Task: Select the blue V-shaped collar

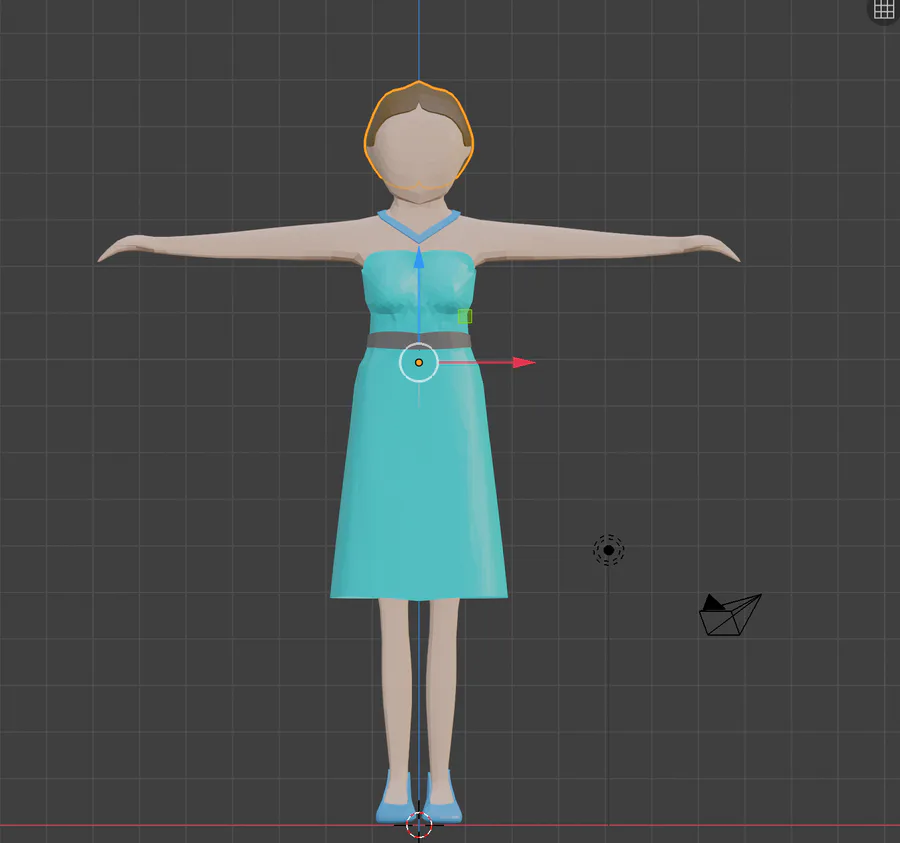Action: tap(419, 226)
